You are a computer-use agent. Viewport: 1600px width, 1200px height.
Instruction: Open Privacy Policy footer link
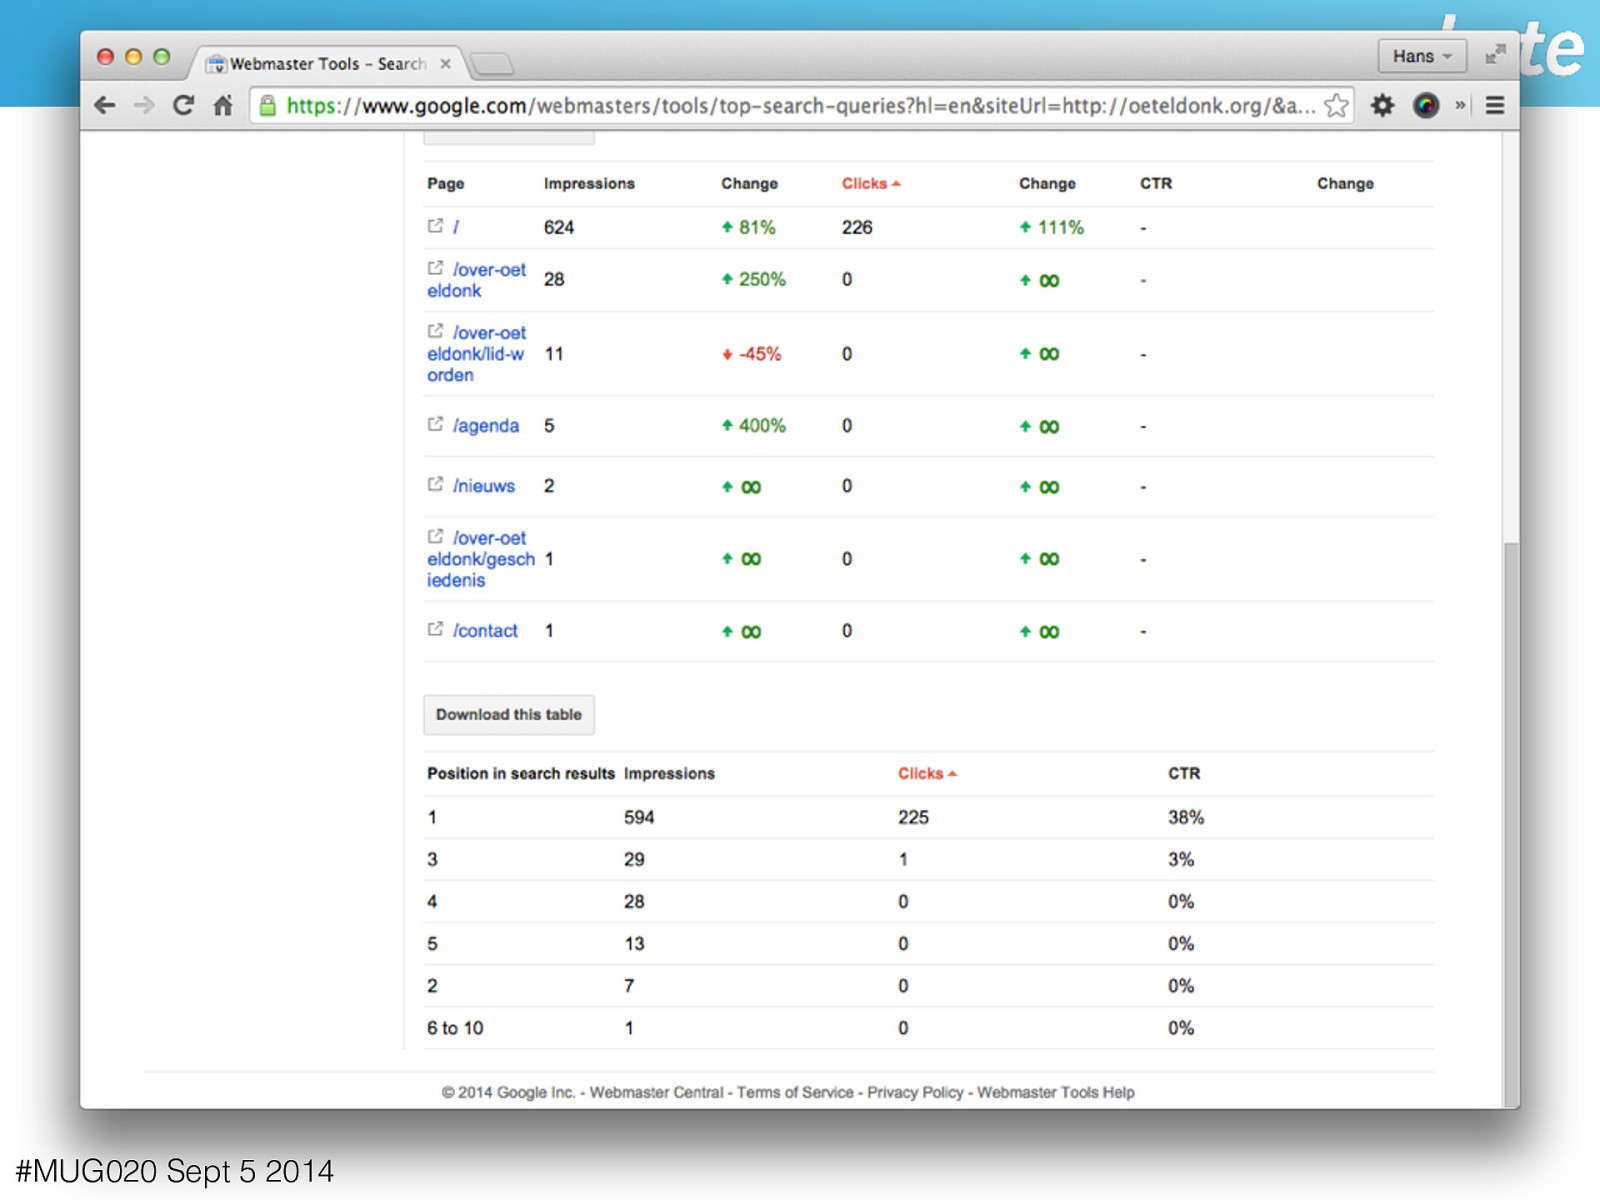click(915, 1092)
